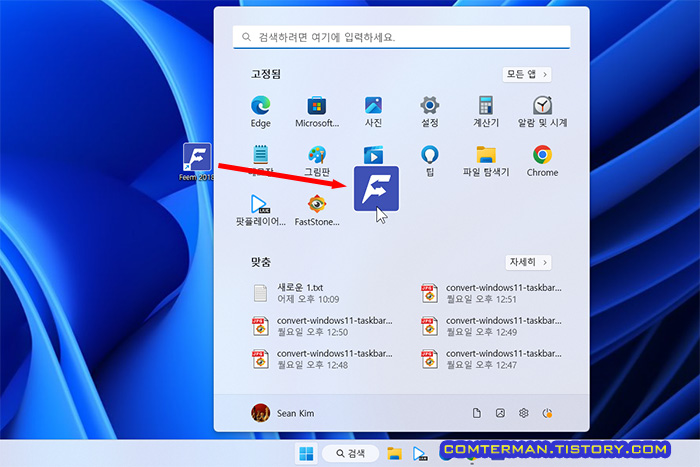Image resolution: width=700 pixels, height=467 pixels.
Task: Open convert-windows11-taskbar file from 12:48
Action: 321,359
